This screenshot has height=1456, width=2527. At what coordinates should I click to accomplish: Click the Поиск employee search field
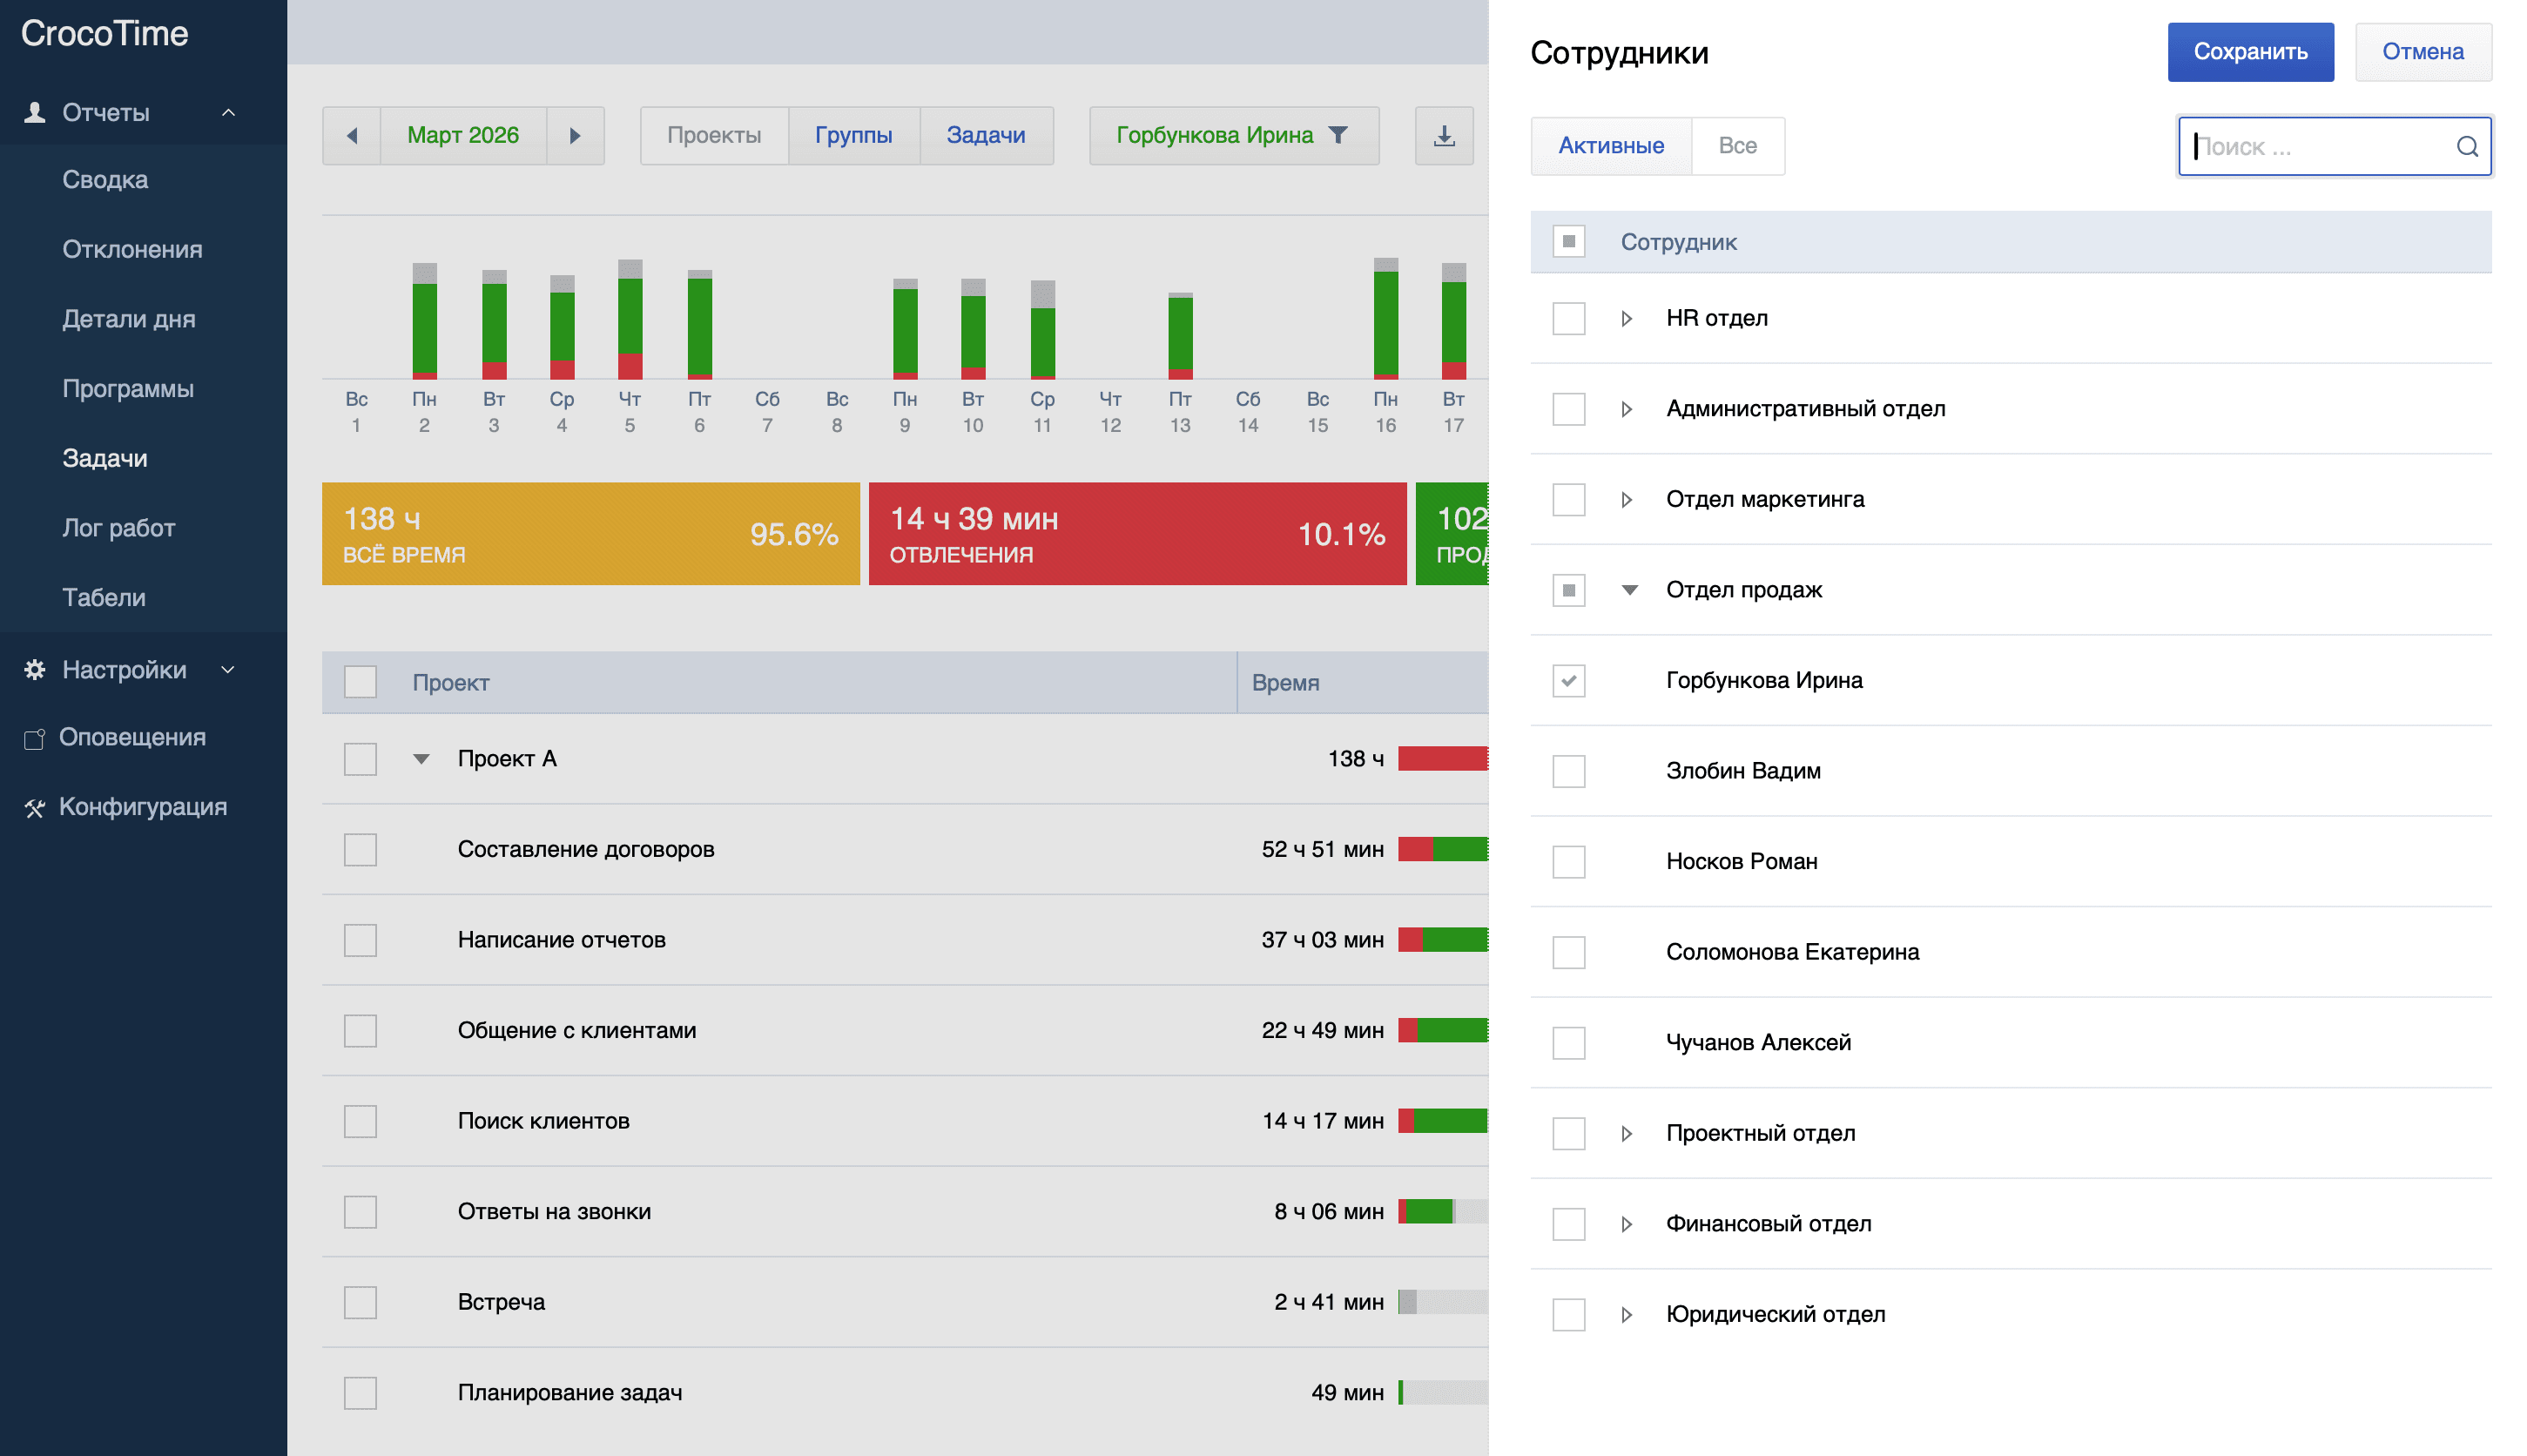coord(2334,147)
